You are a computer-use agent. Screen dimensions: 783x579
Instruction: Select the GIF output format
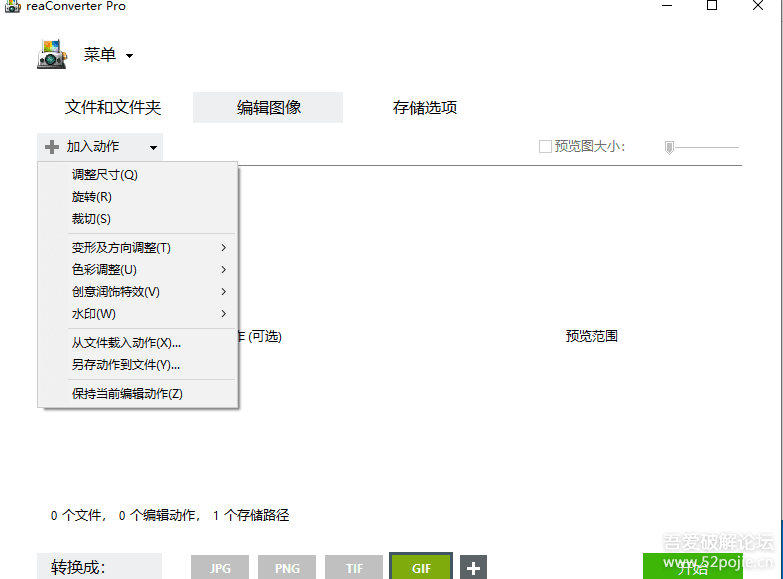[x=421, y=568]
